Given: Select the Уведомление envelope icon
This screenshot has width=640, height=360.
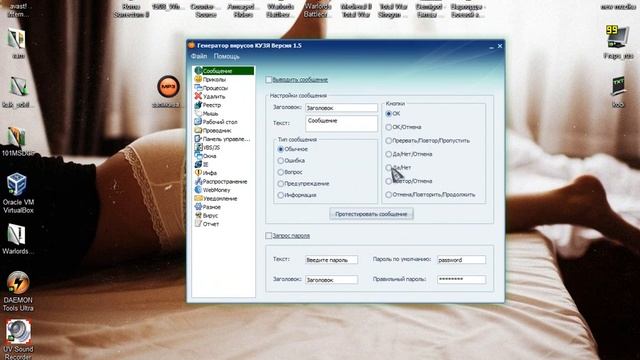Looking at the screenshot, I should [x=198, y=198].
